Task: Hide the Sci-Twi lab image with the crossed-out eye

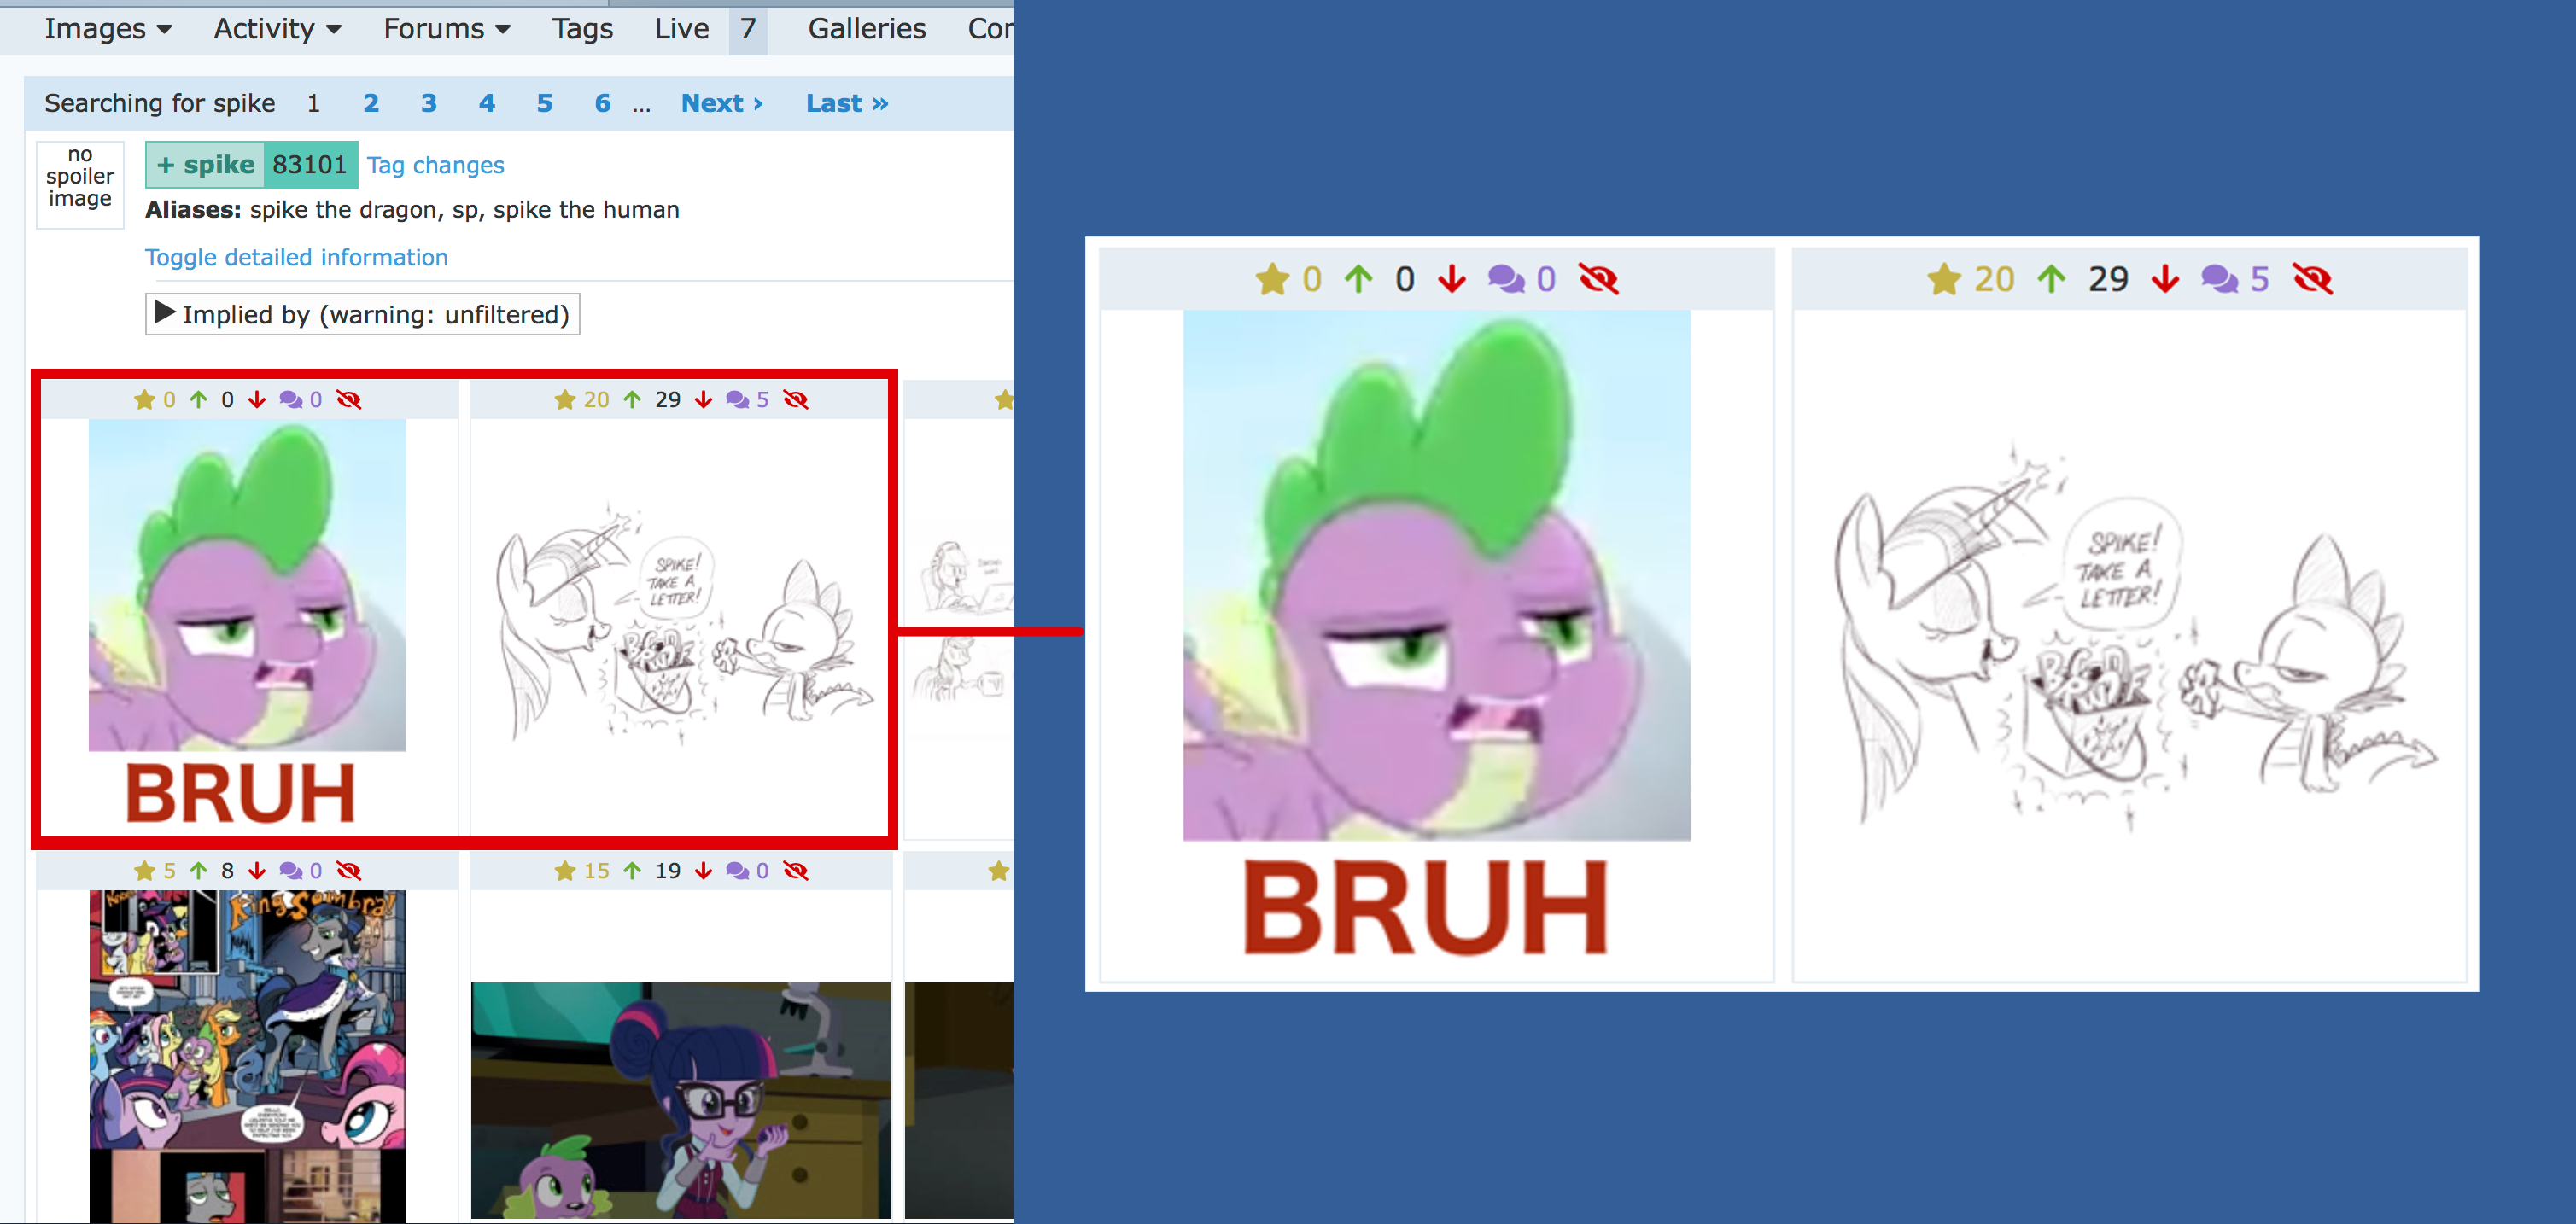Action: pyautogui.click(x=796, y=871)
